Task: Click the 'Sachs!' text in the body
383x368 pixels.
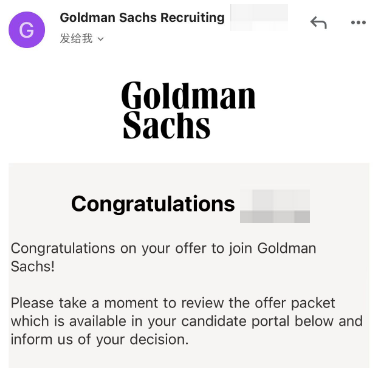Action: (x=33, y=267)
